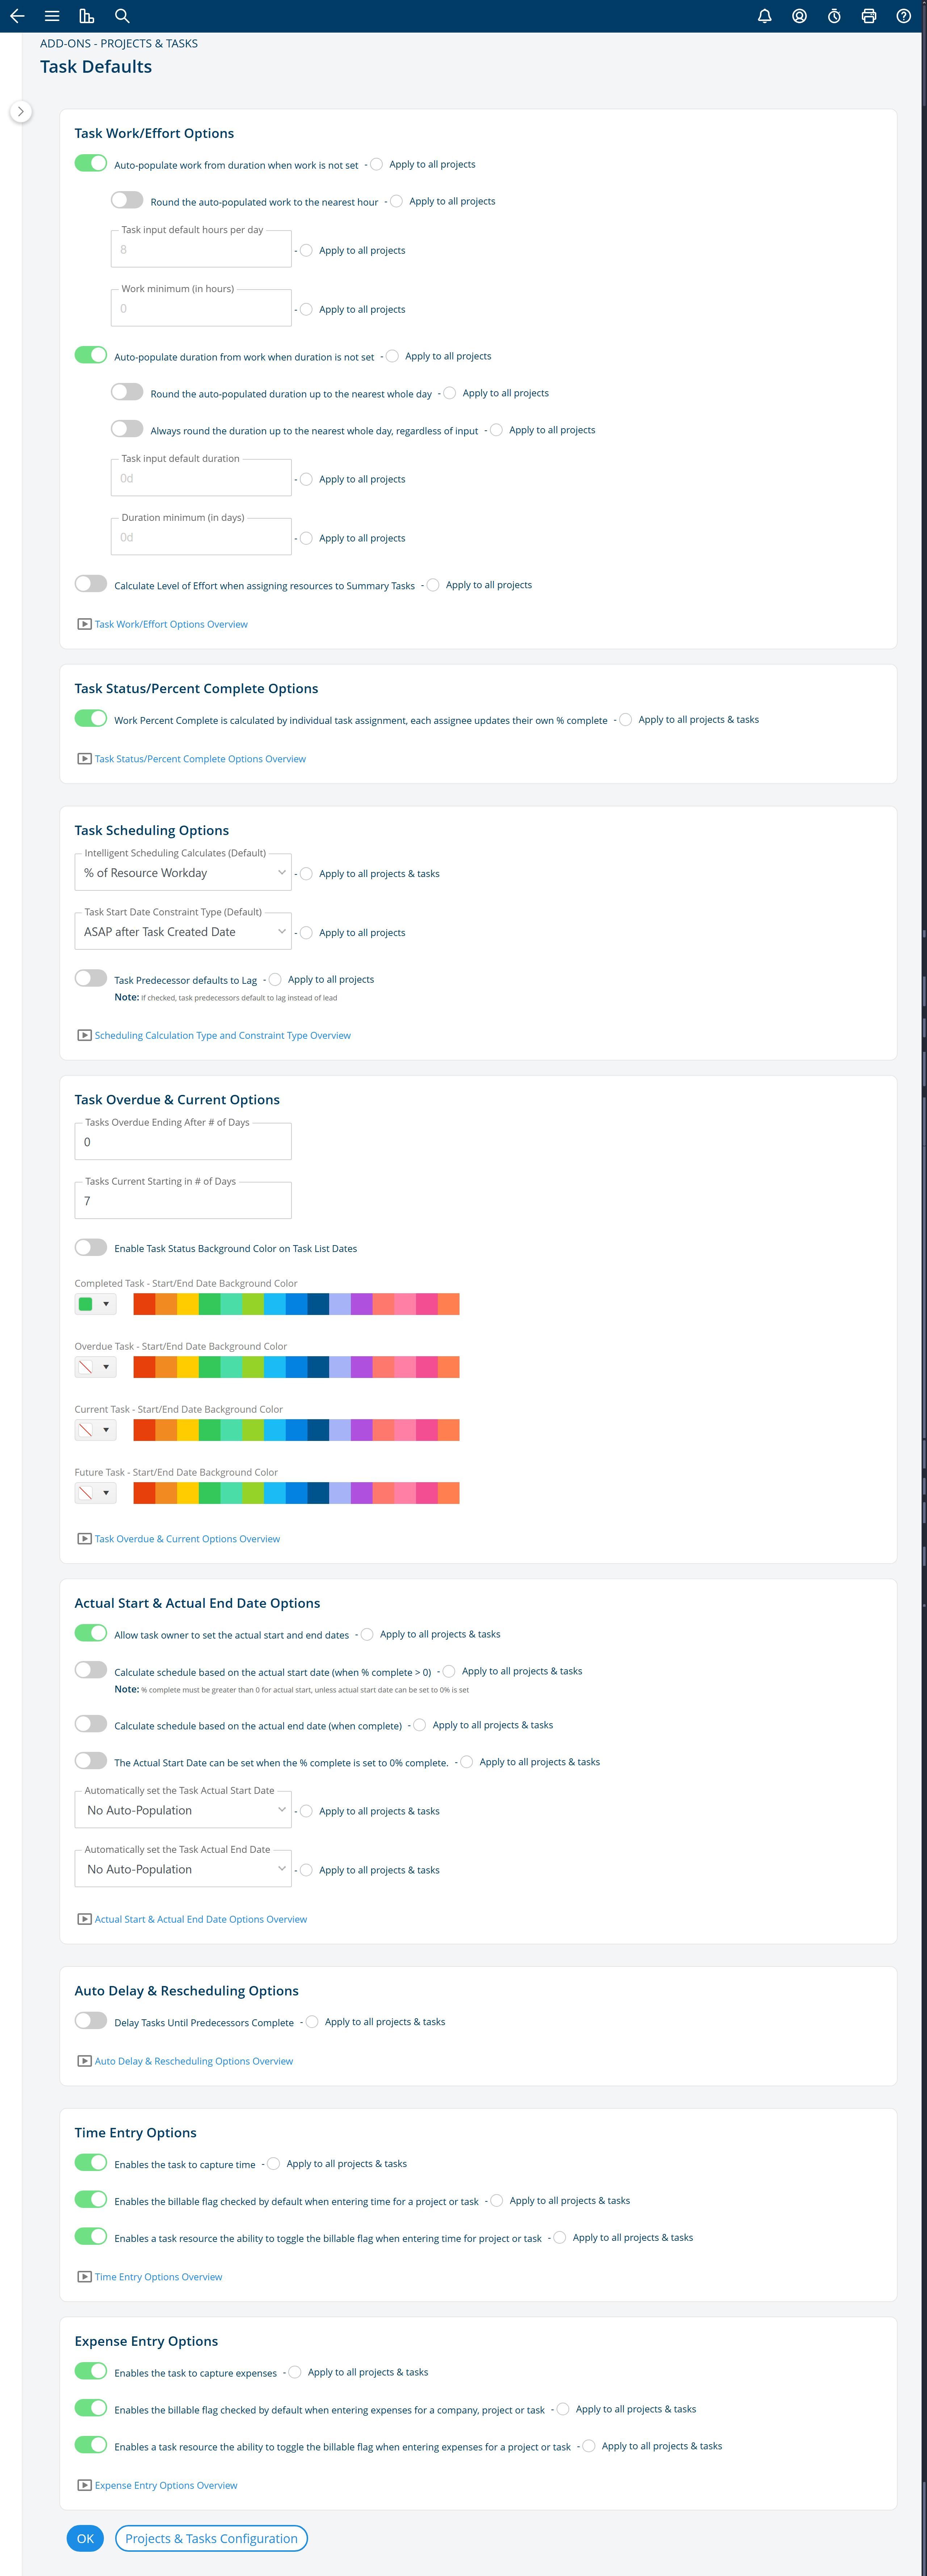Click the ADD-ONS - PROJECTS & TASKS breadcrumb
This screenshot has width=927, height=2576.
(x=119, y=44)
